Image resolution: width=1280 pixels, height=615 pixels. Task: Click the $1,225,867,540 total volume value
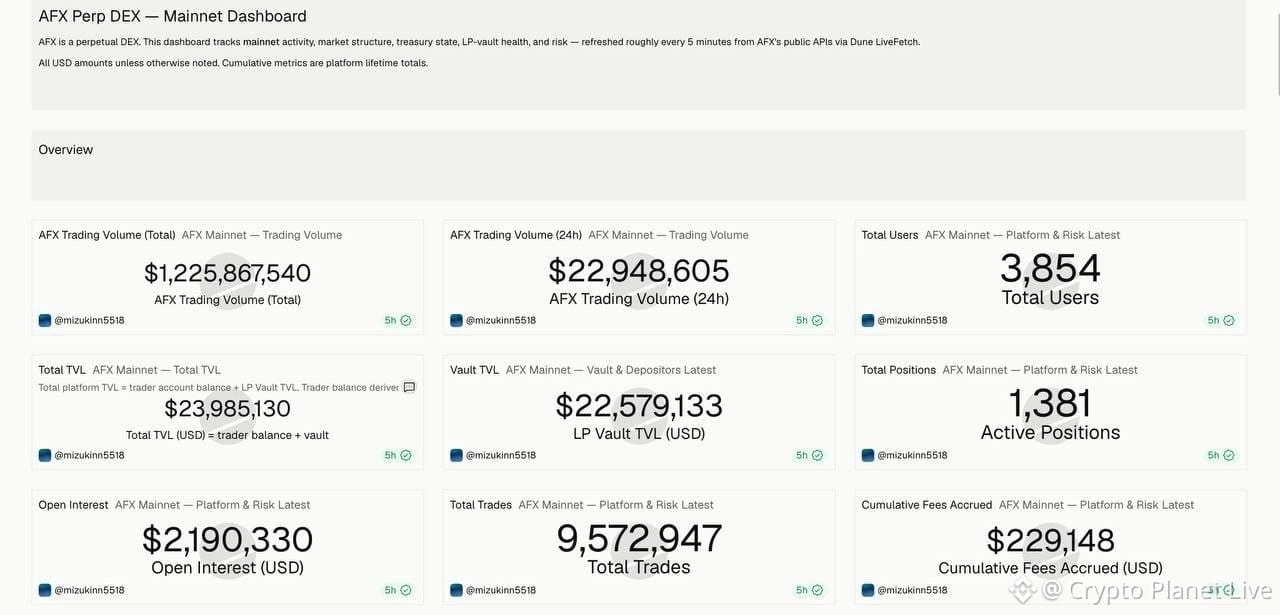pyautogui.click(x=227, y=273)
